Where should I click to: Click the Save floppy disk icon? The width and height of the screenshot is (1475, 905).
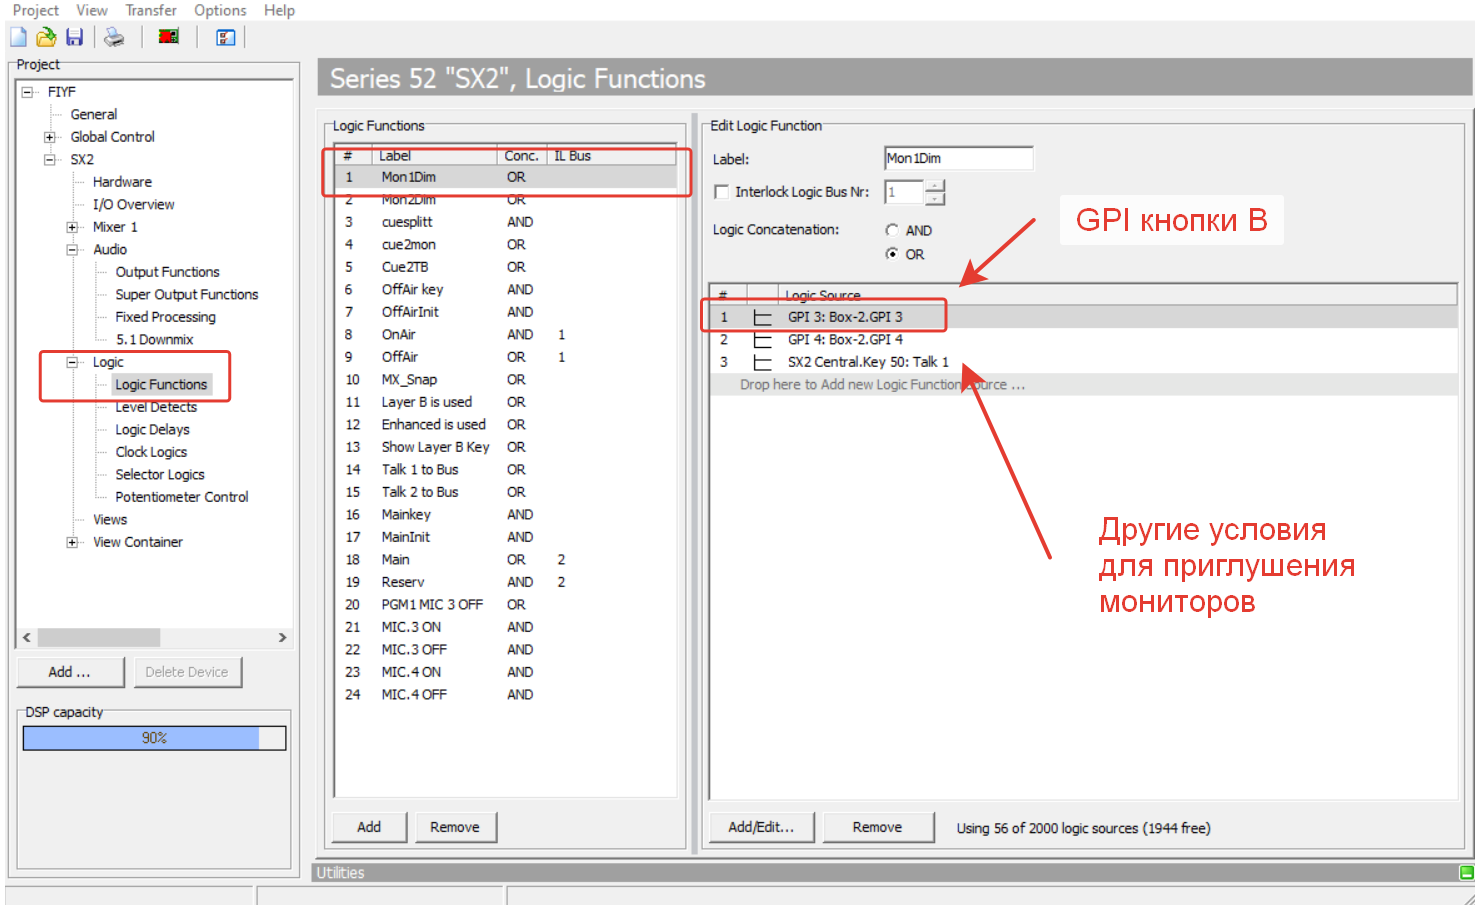[74, 37]
